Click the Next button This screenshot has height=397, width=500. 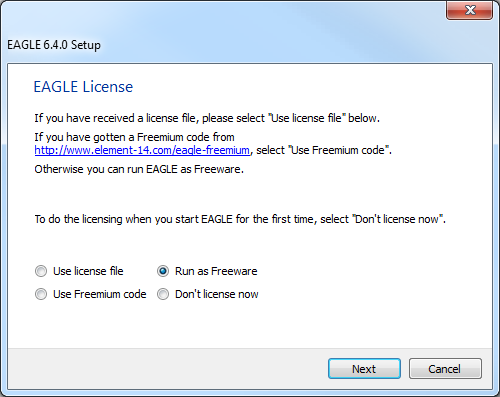point(364,369)
